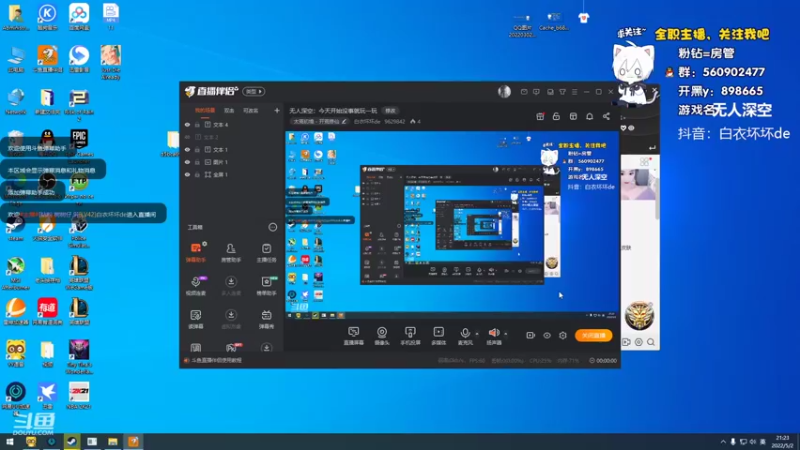Toggle the lock on the 图片 1 source
Viewport: 800px width, 450px height.
click(x=197, y=162)
